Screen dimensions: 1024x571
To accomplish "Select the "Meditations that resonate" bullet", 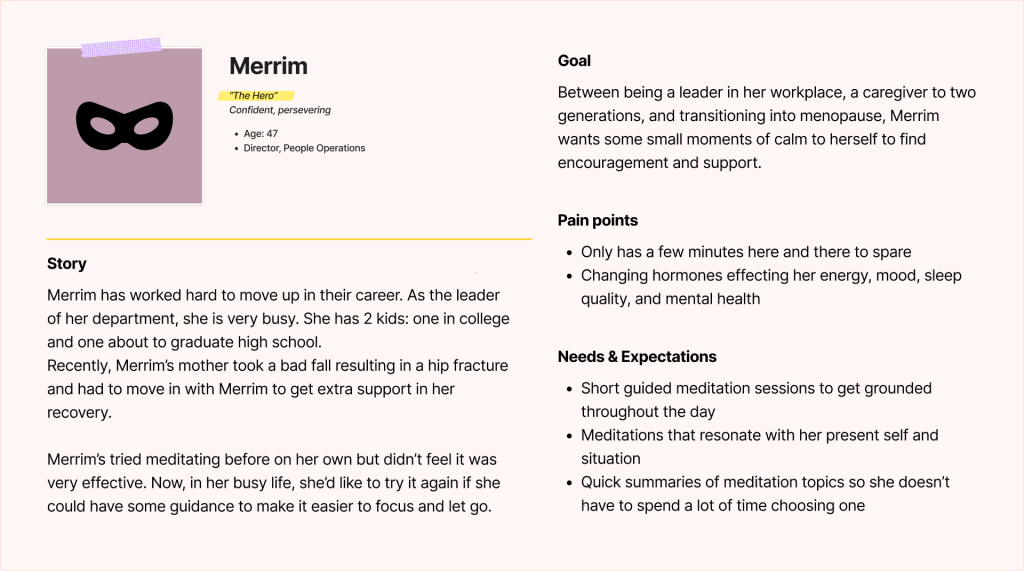I will tap(759, 446).
